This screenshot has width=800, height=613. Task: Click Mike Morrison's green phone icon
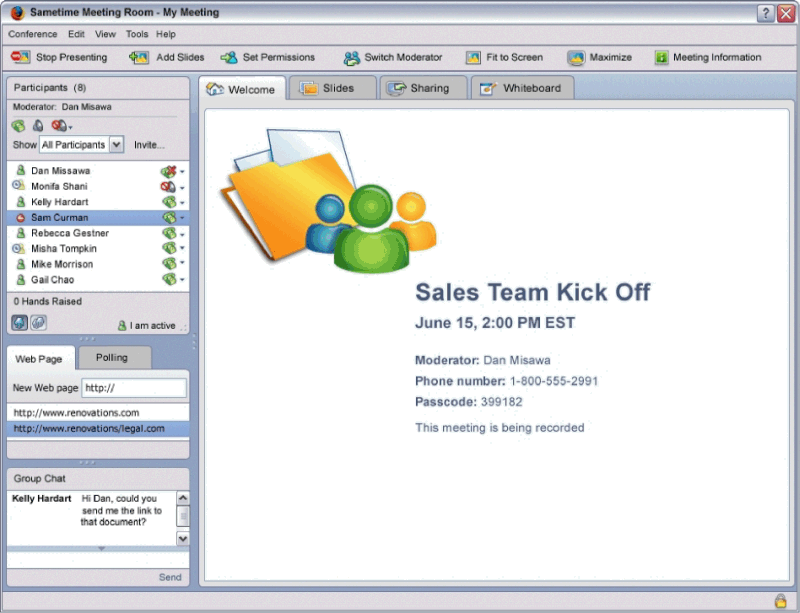click(x=169, y=264)
